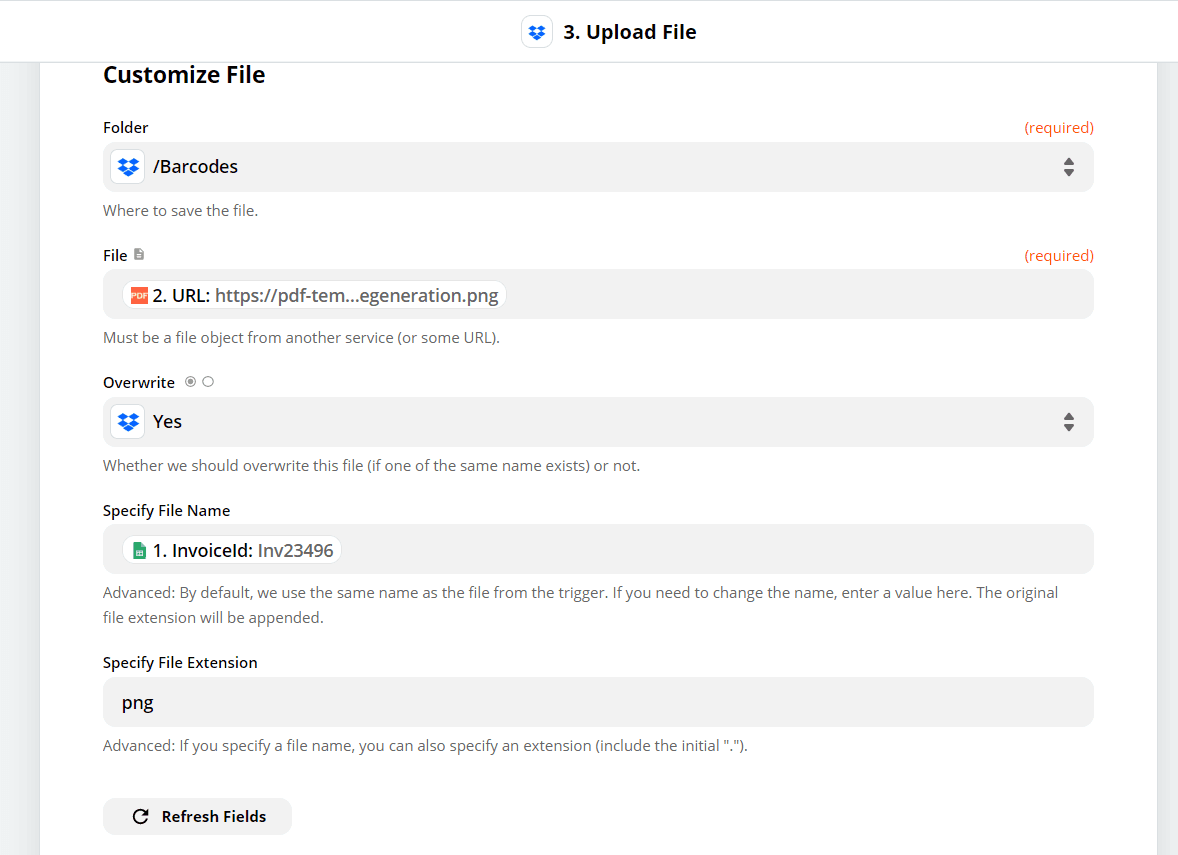Click the refresh arrow icon on Refresh Fields
Viewport: 1178px width, 855px height.
[x=140, y=816]
